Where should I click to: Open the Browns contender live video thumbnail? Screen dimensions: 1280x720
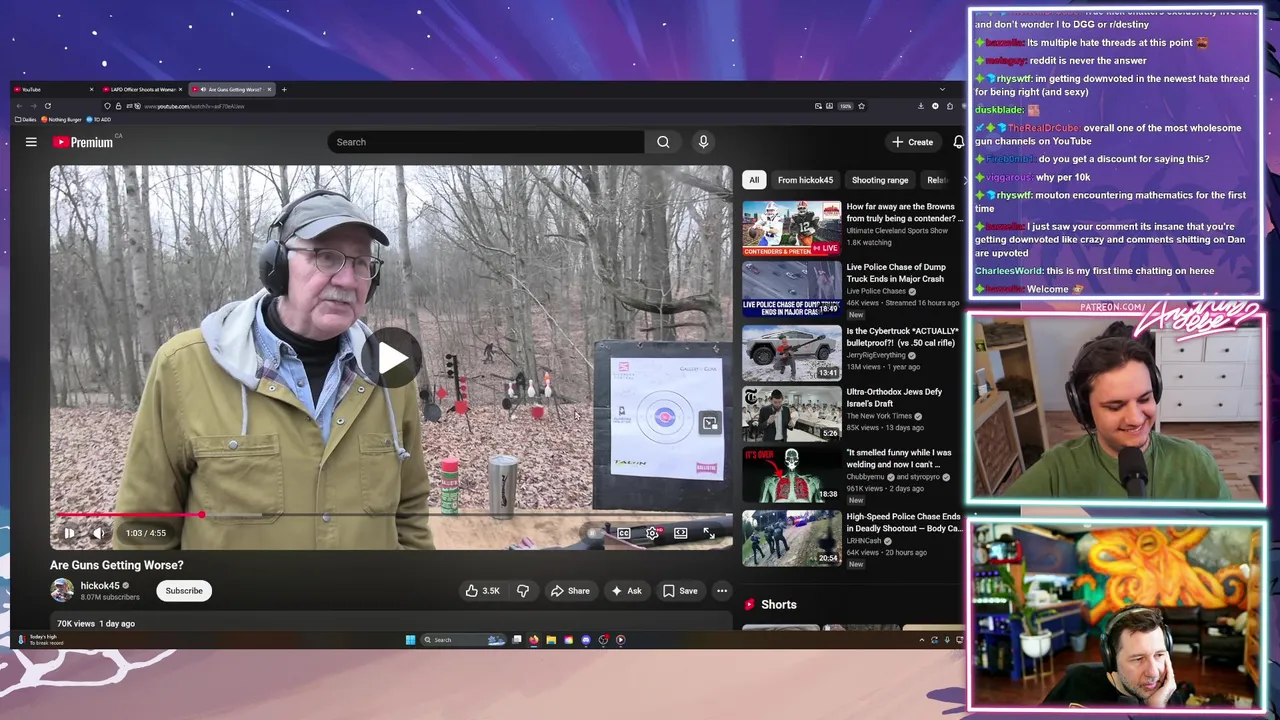pyautogui.click(x=792, y=227)
